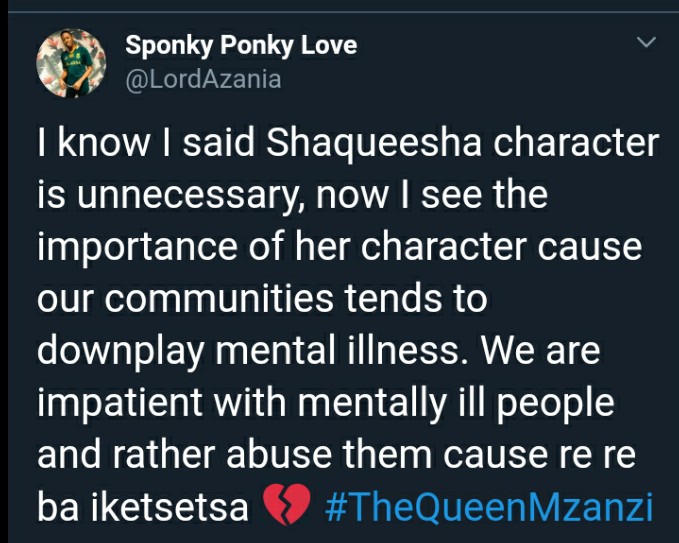This screenshot has height=543, width=679.
Task: Visit the @LordAzania handle link
Action: point(204,80)
